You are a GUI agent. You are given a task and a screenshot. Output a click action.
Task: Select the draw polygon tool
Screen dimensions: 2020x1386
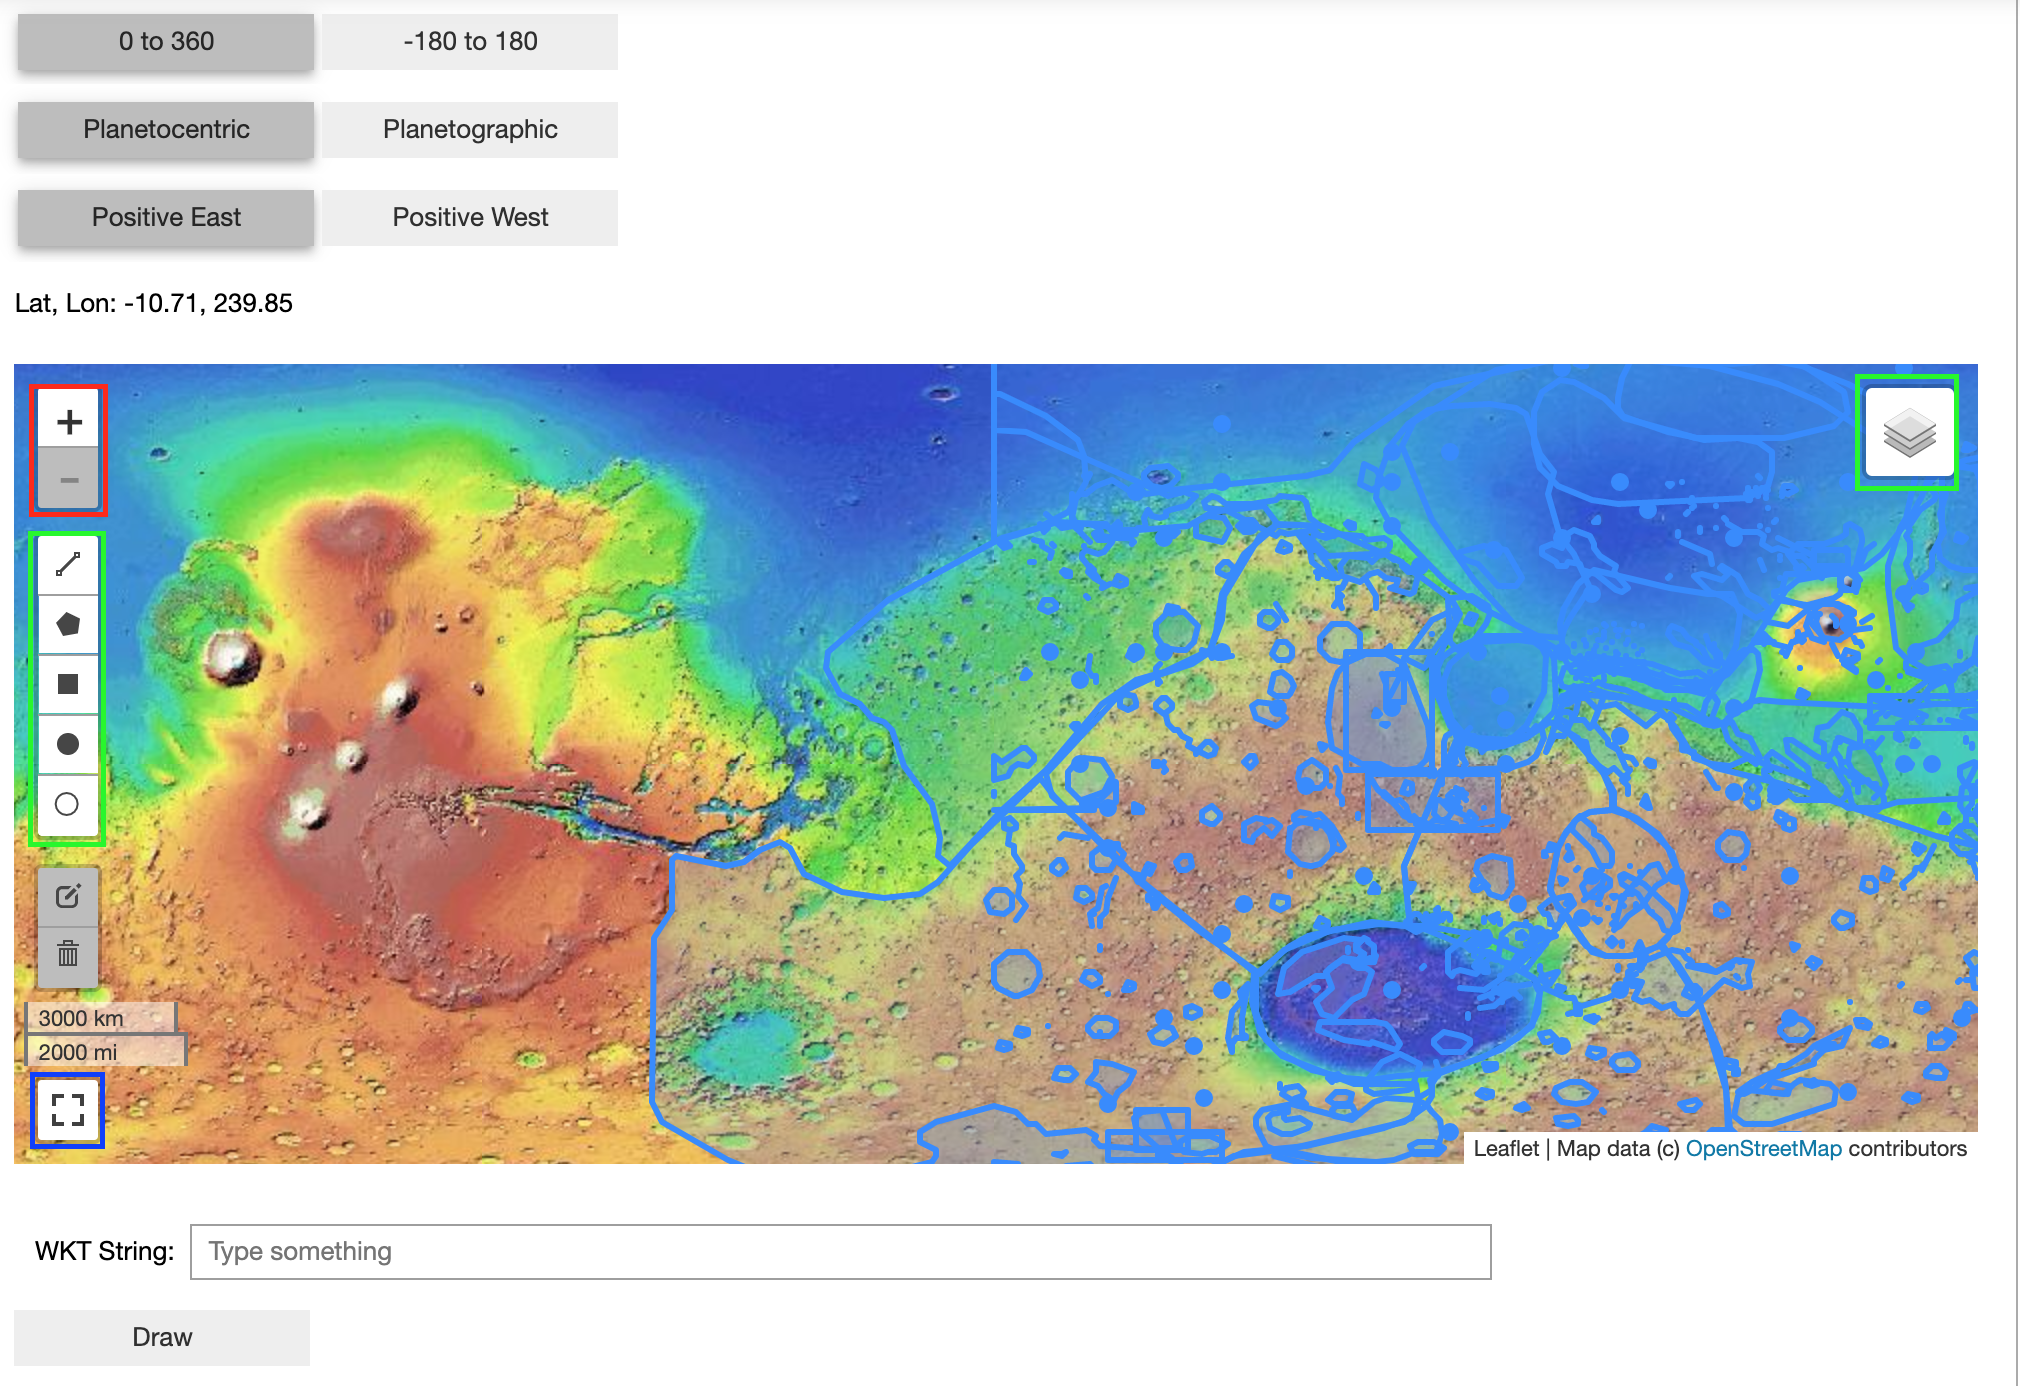[x=68, y=625]
